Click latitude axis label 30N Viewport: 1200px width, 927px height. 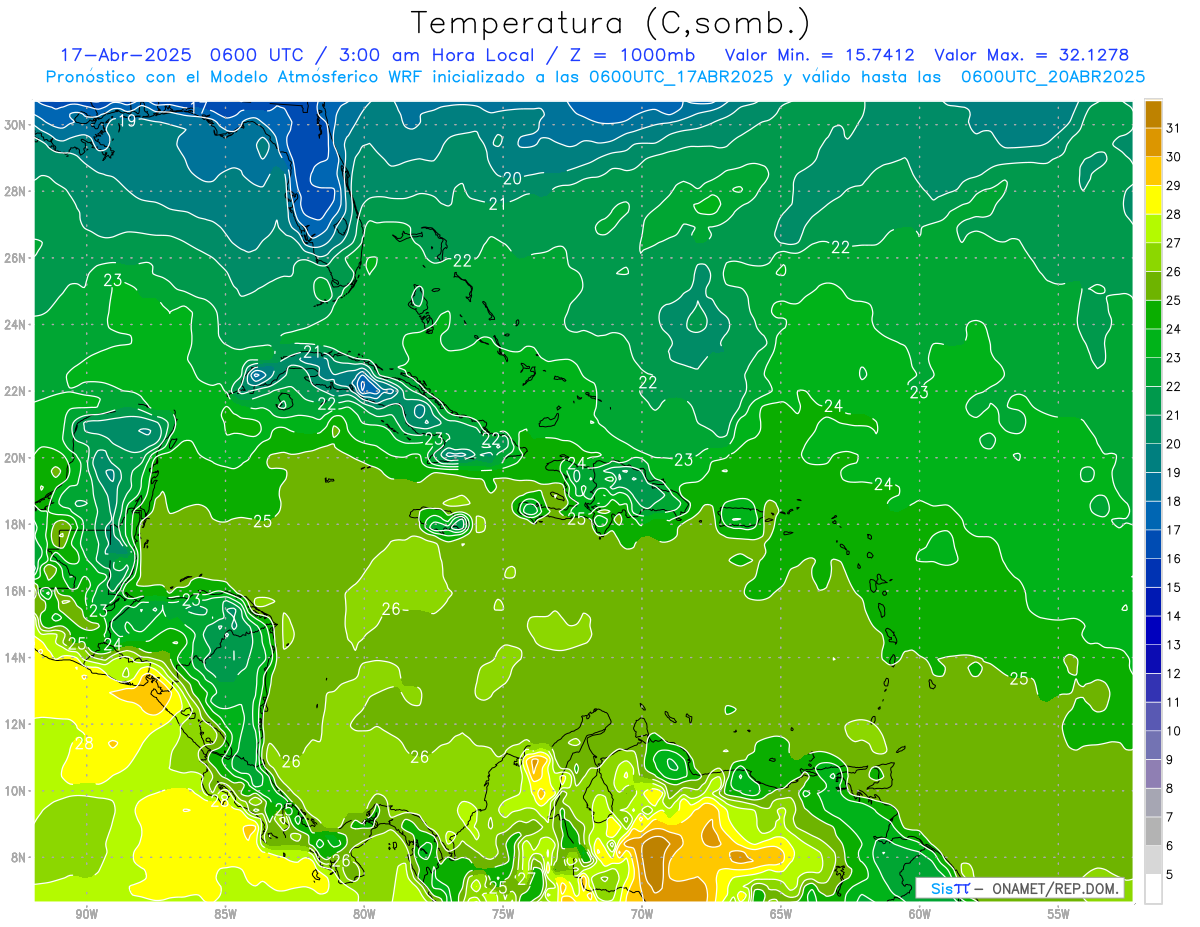[x=15, y=125]
